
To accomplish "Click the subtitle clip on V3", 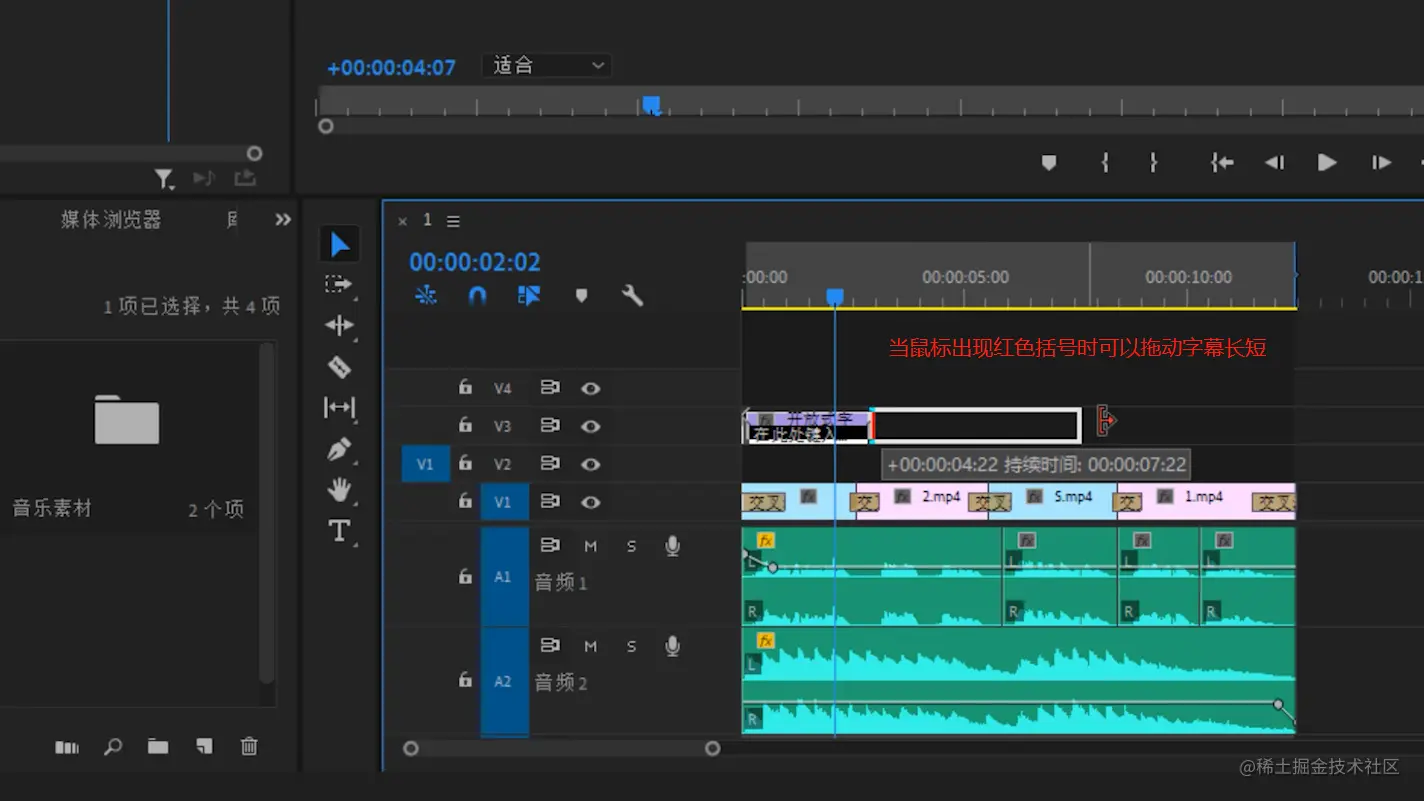I will pos(808,426).
